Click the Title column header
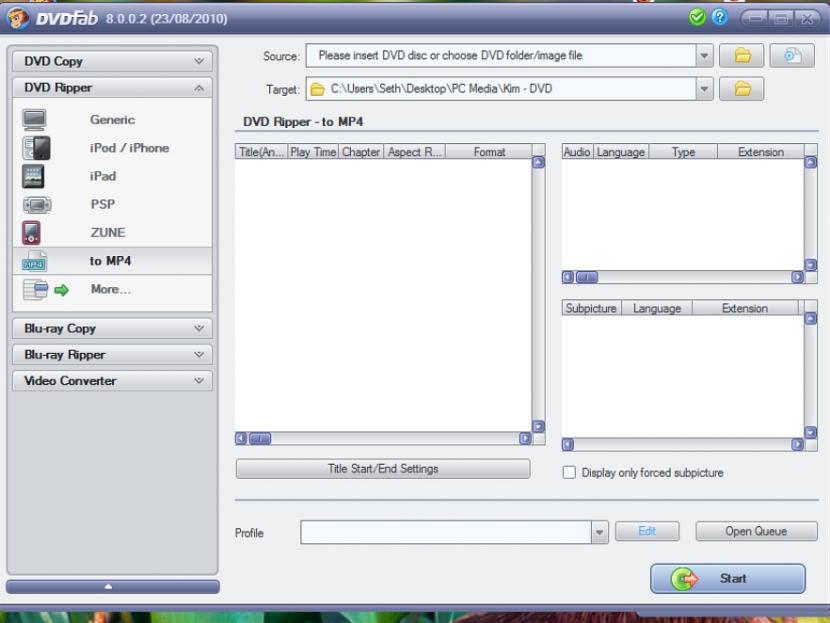 261,152
